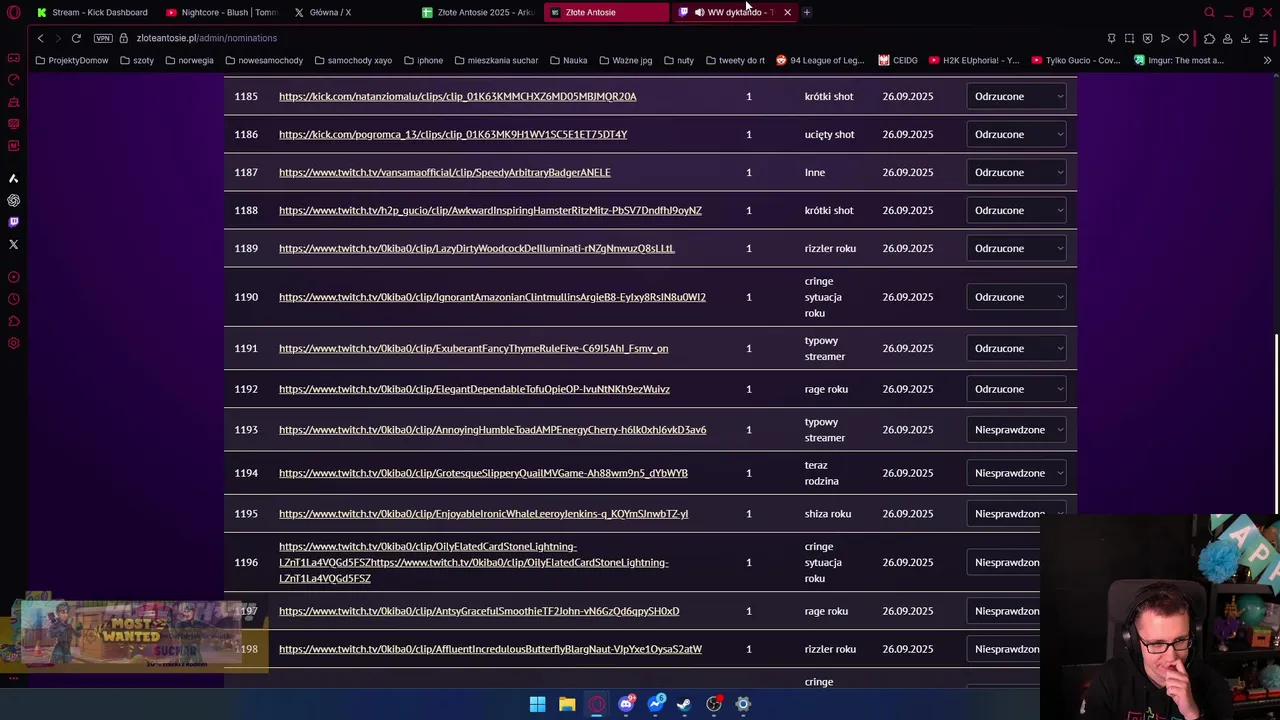
Task: Open the GX Corner gamepad sidebar icon
Action: [x=13, y=58]
